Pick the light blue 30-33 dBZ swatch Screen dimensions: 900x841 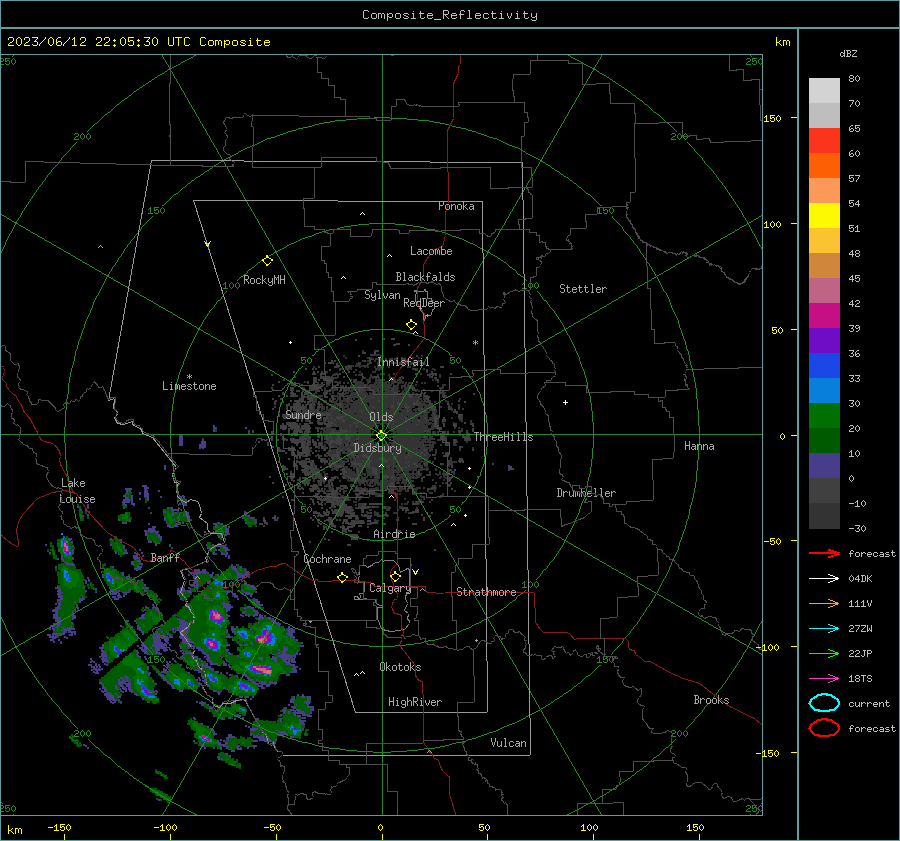click(x=824, y=391)
